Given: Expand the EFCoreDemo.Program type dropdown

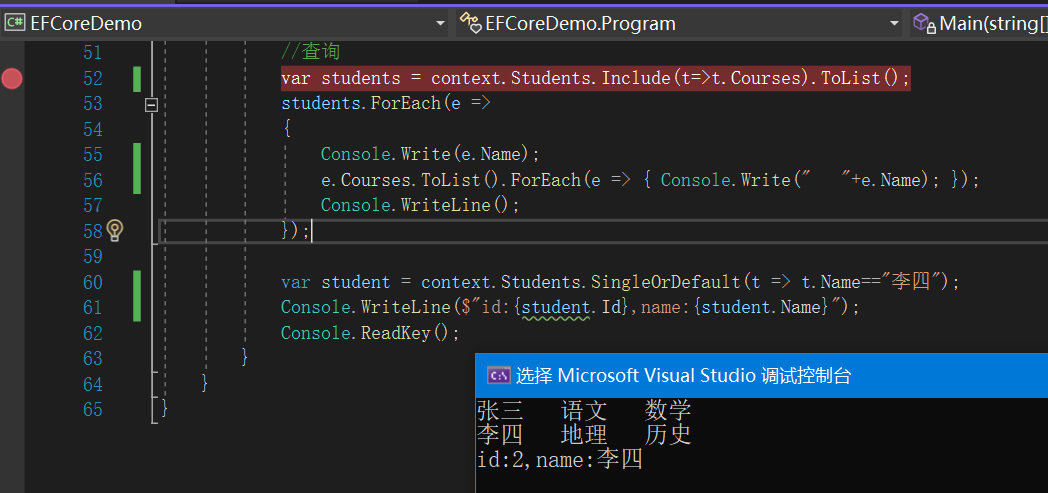Looking at the screenshot, I should 894,23.
